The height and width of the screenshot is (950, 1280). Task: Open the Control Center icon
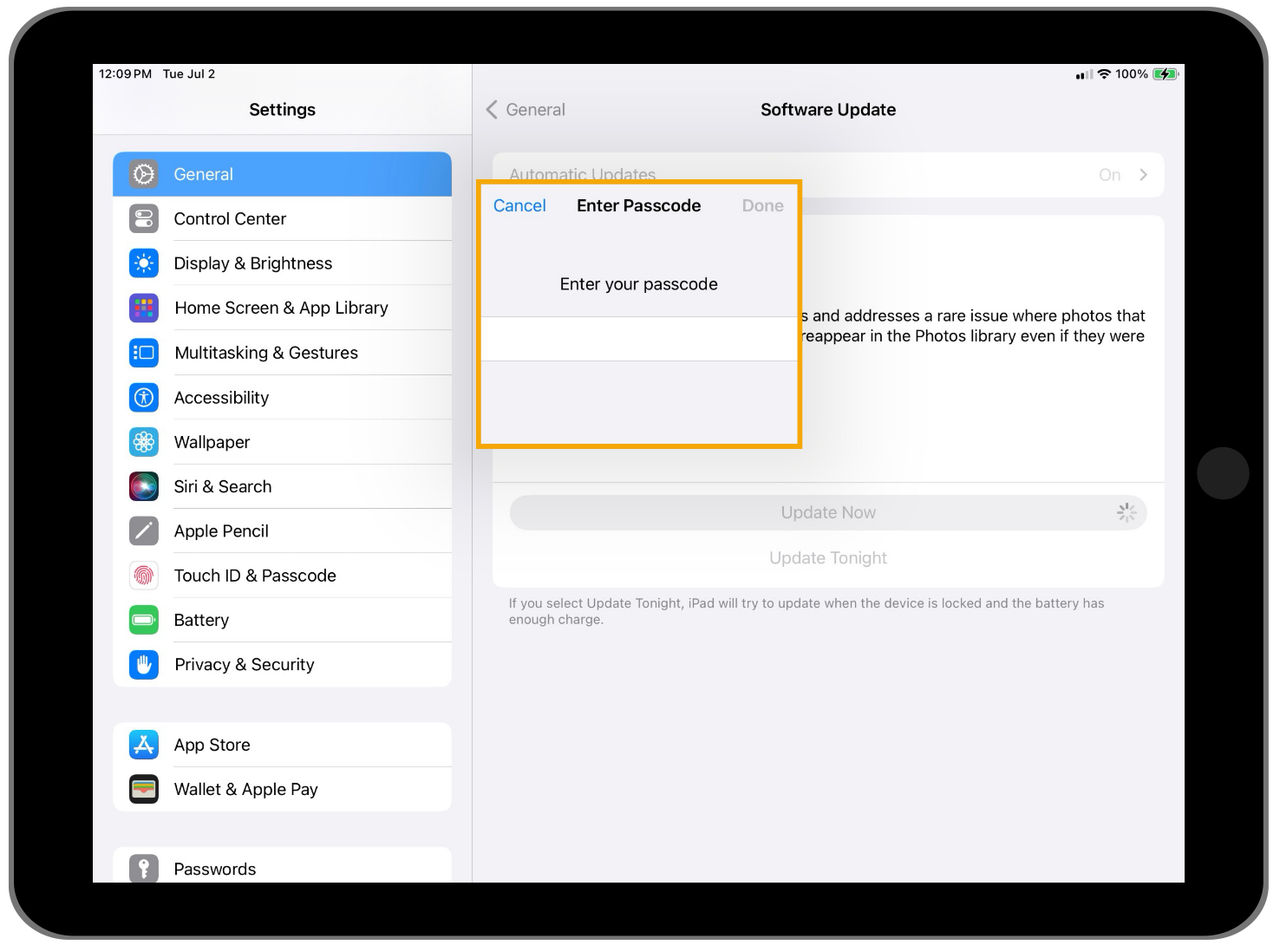[144, 219]
